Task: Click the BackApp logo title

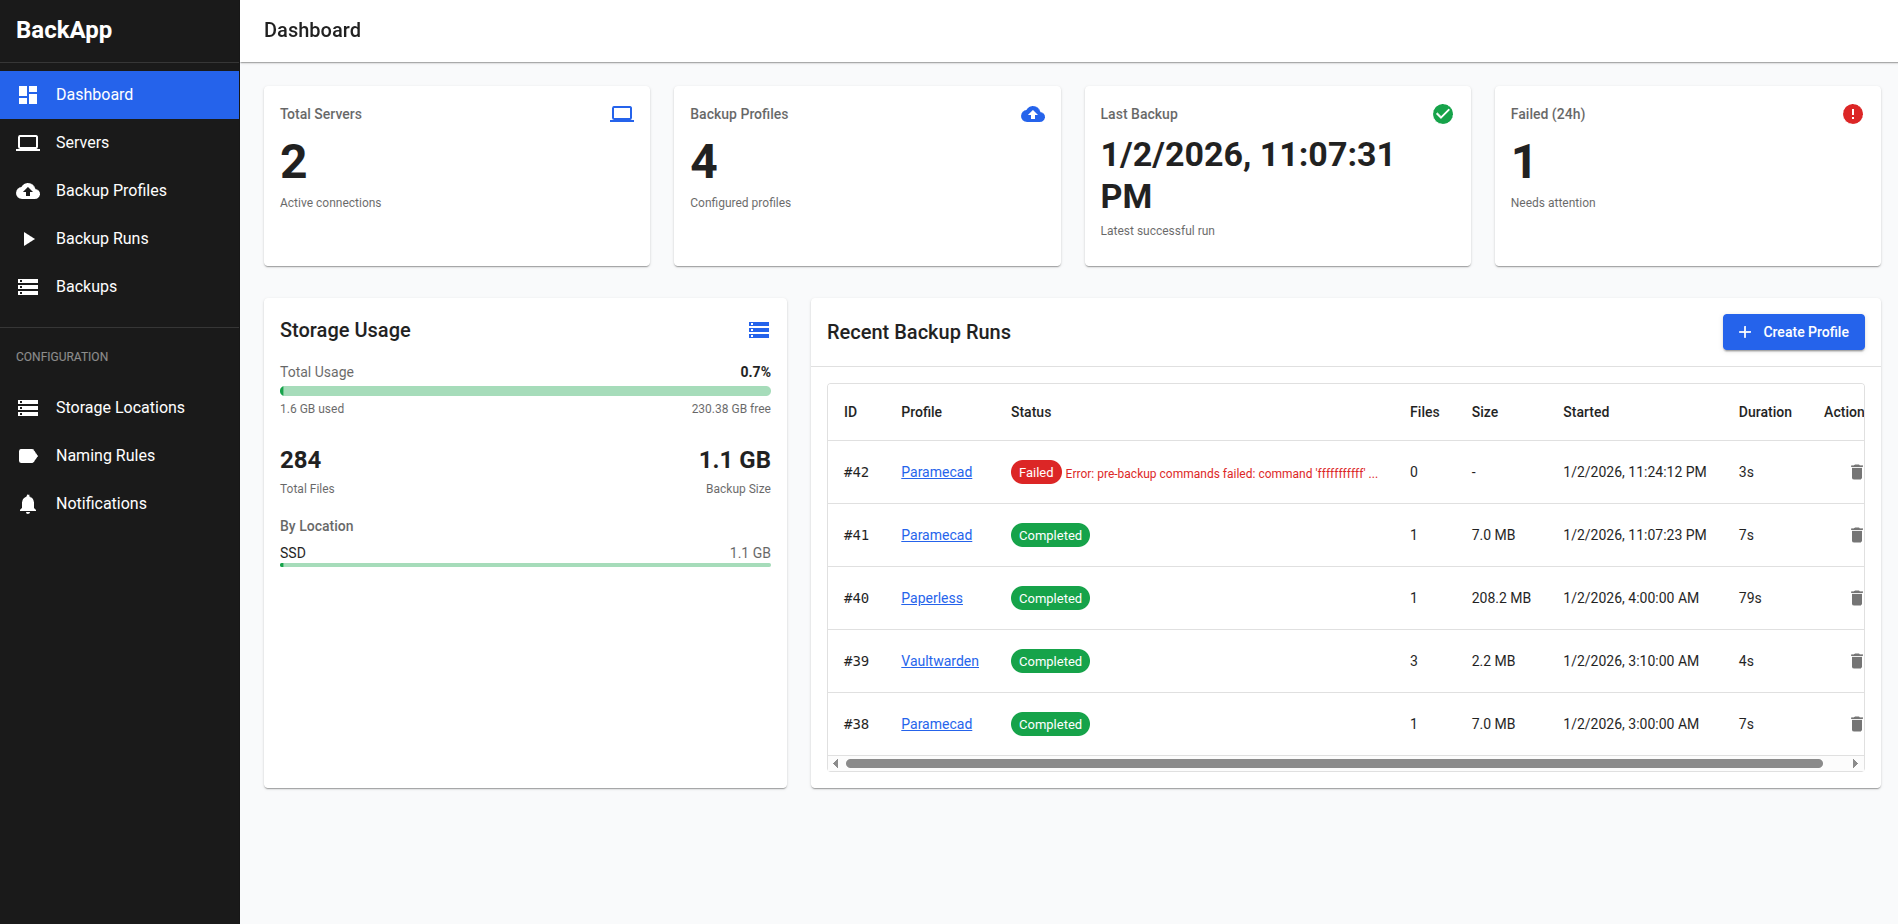Action: point(64,30)
